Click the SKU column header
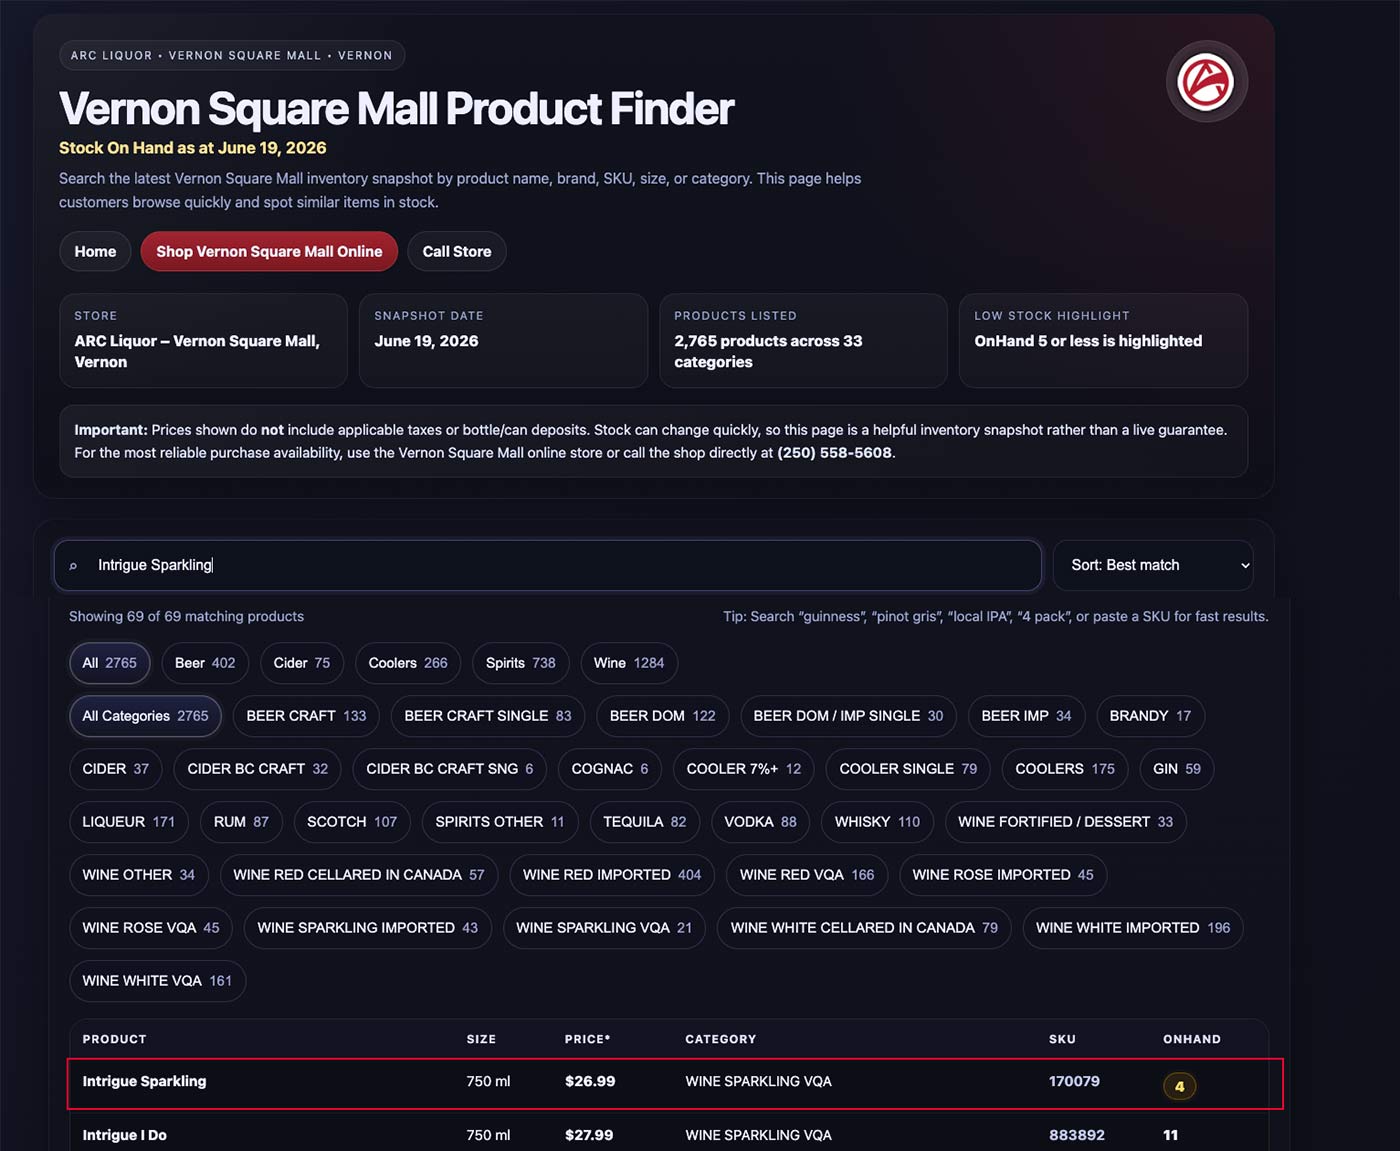1400x1151 pixels. (1062, 1039)
